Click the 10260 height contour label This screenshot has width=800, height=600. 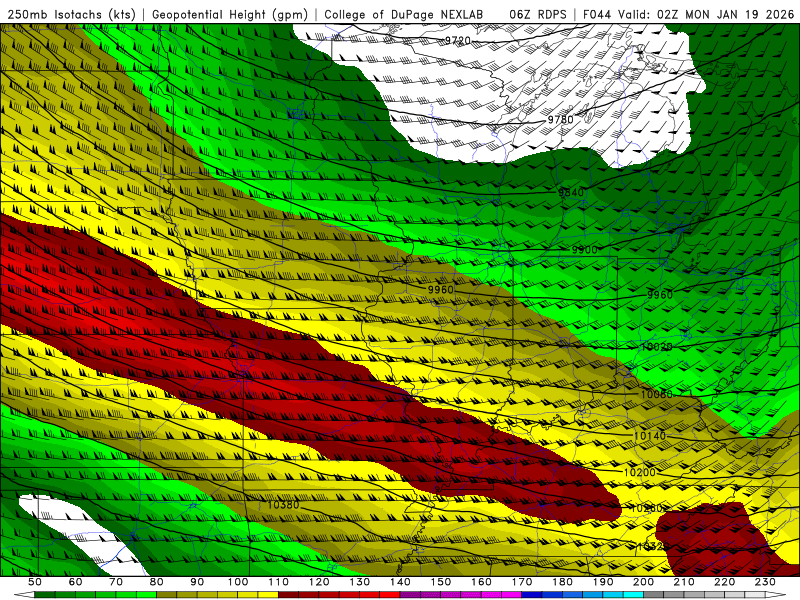point(646,508)
